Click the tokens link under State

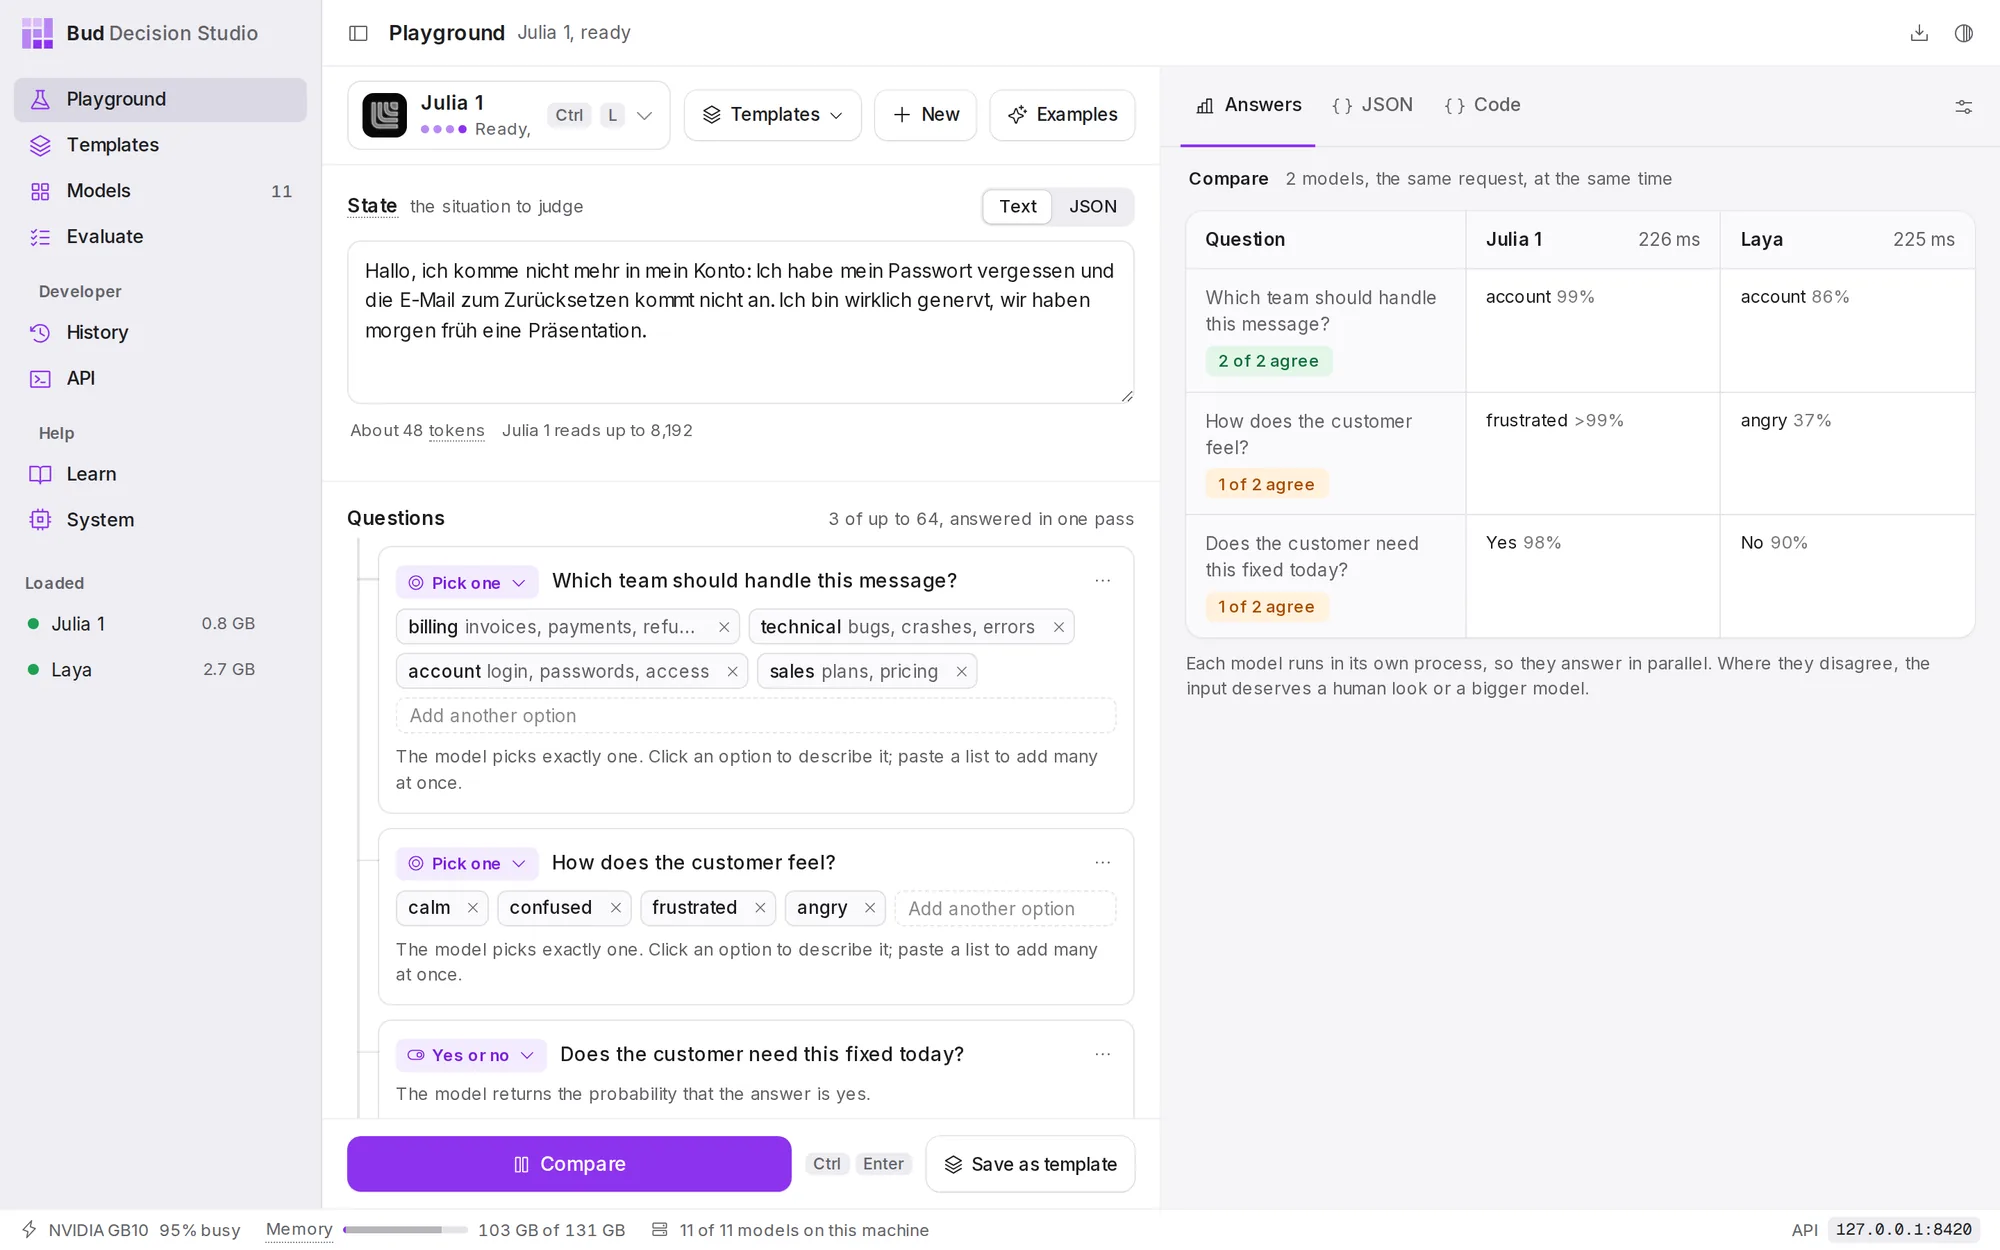[x=456, y=431]
